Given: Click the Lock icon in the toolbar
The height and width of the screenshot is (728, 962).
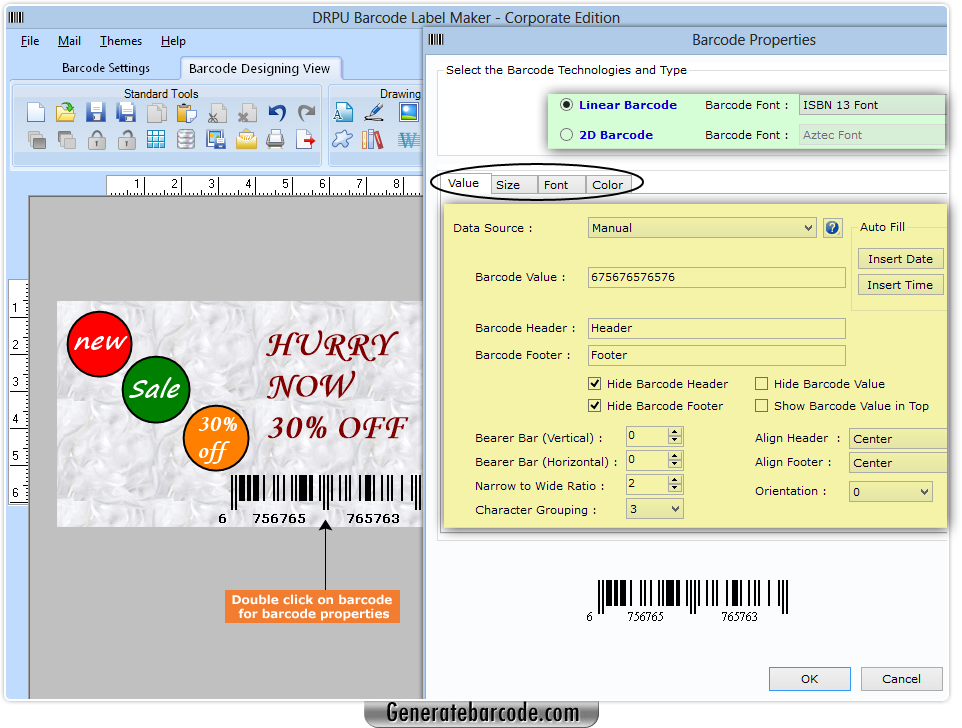Looking at the screenshot, I should [x=97, y=139].
